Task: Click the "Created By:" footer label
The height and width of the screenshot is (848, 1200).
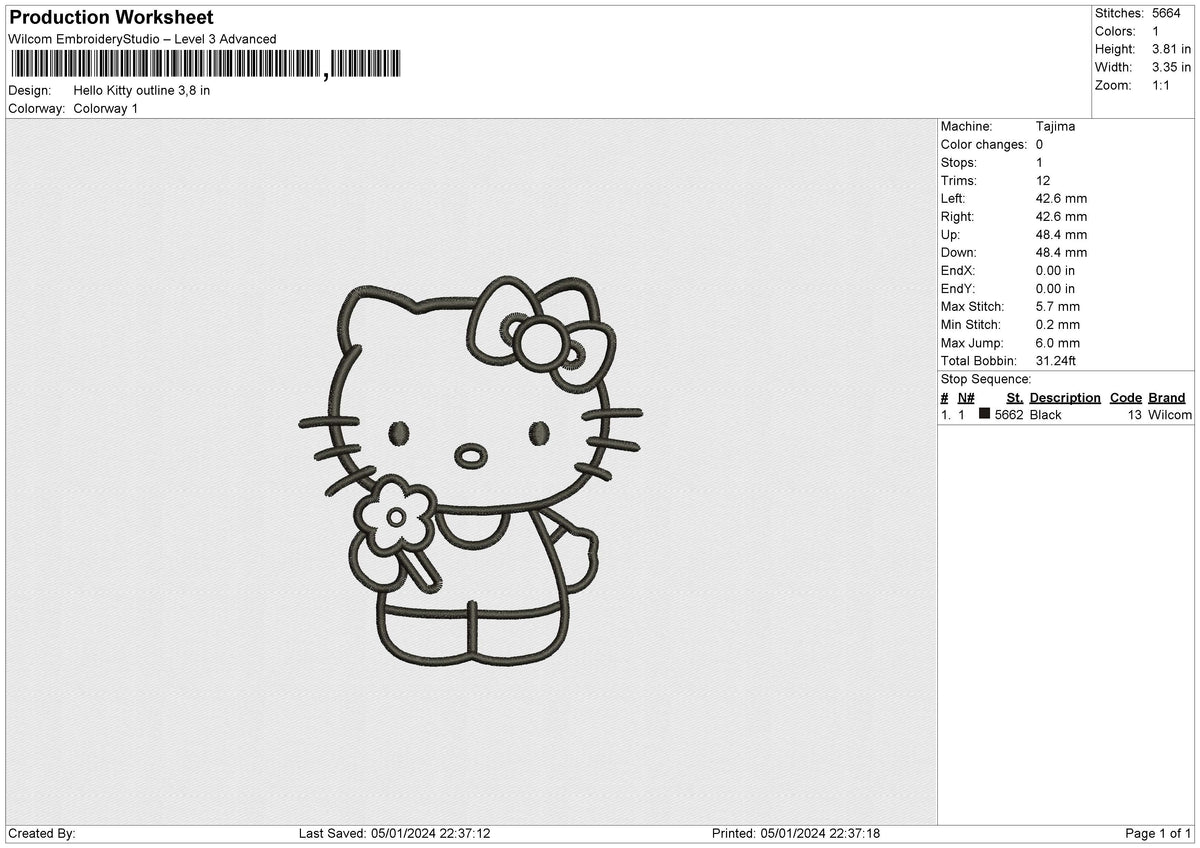Action: click(42, 833)
